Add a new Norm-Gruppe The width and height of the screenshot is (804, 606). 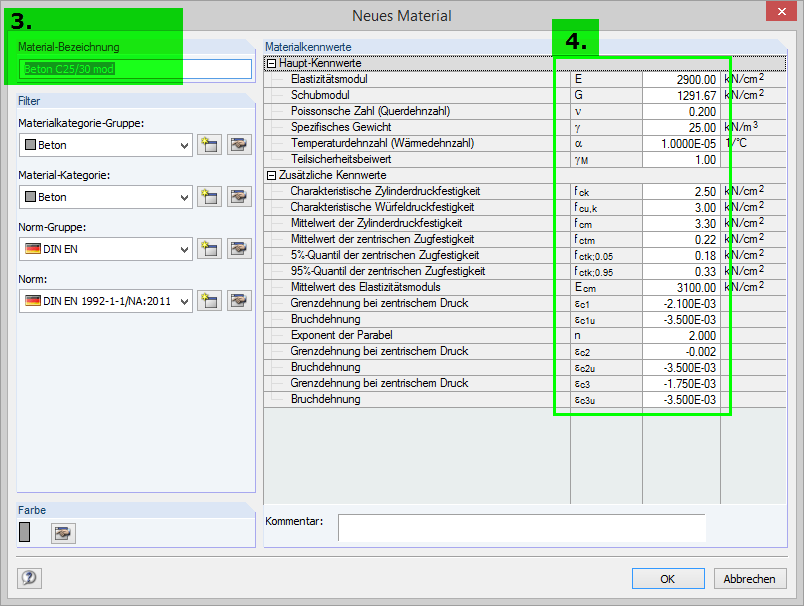(x=209, y=248)
